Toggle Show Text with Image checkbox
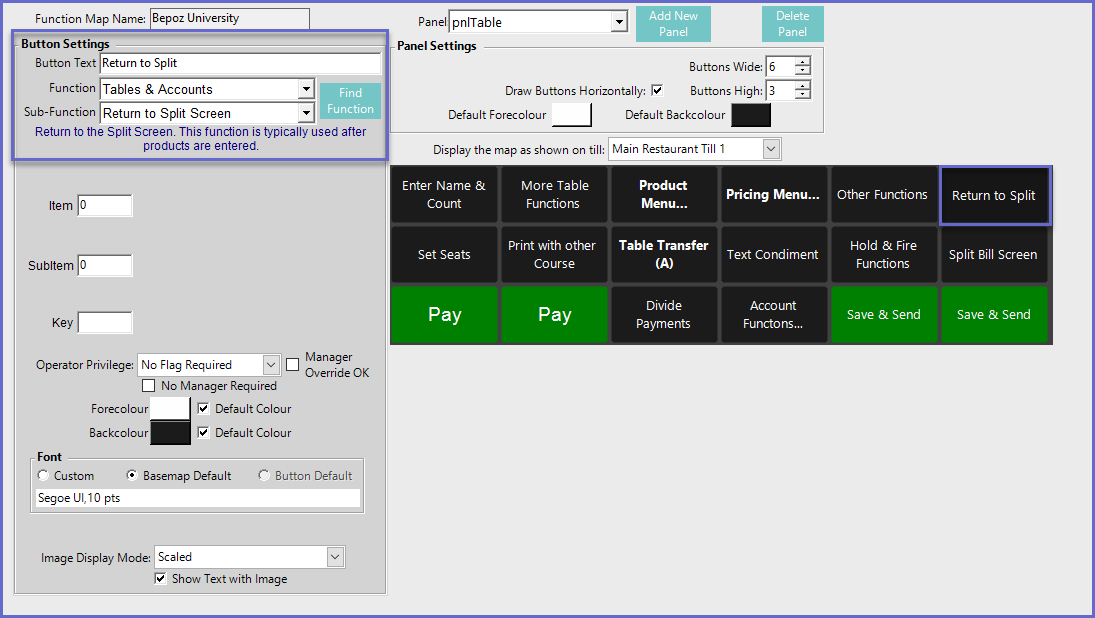 tap(161, 578)
